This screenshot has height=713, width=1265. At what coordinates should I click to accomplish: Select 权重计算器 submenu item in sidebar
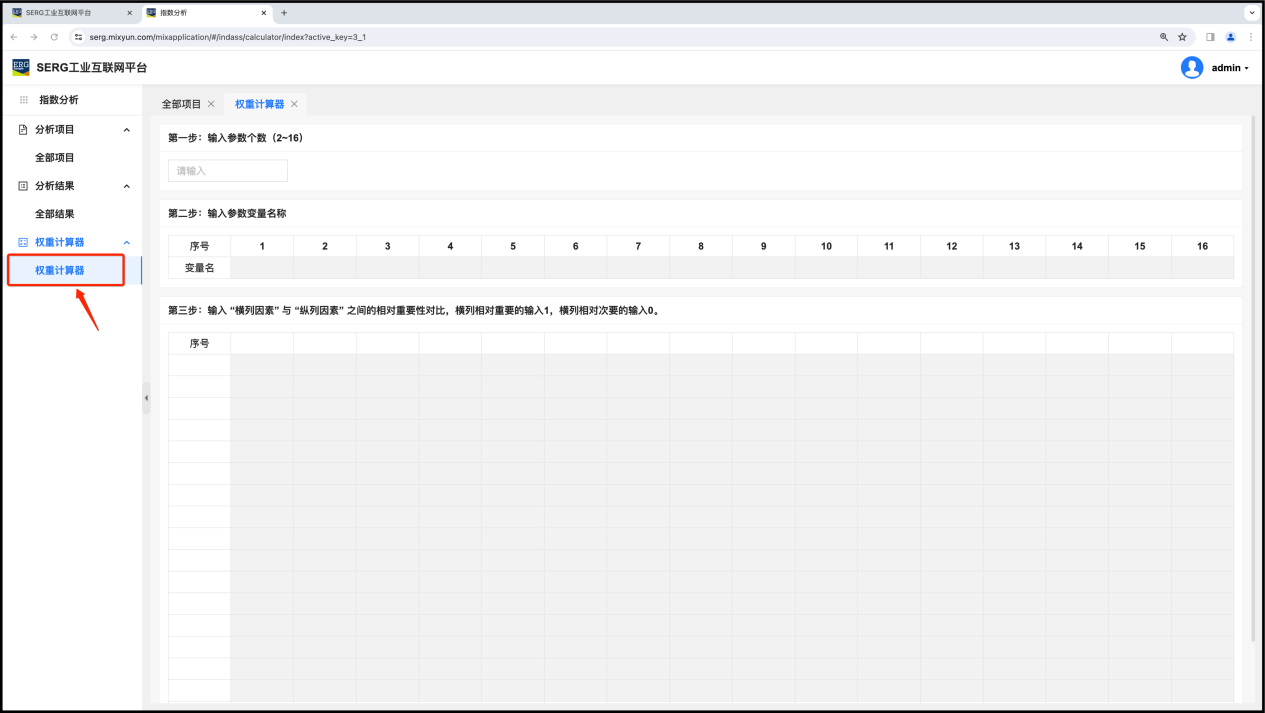click(60, 270)
